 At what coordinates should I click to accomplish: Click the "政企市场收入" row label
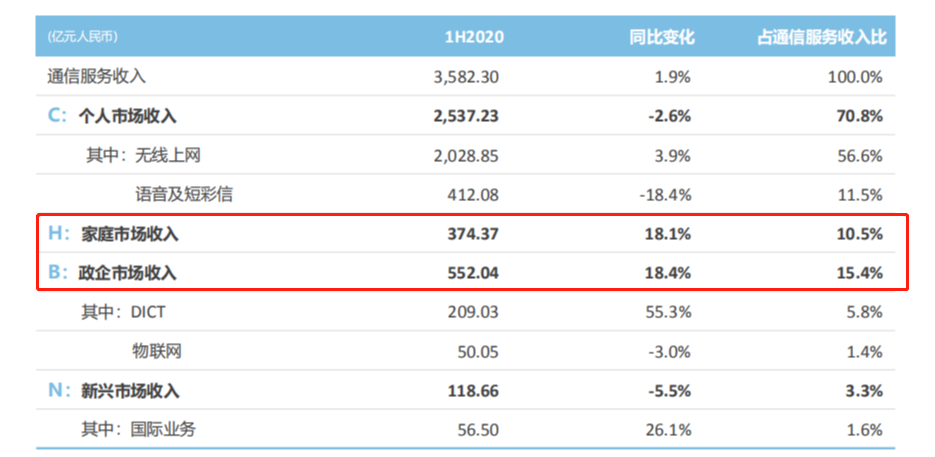[x=129, y=272]
